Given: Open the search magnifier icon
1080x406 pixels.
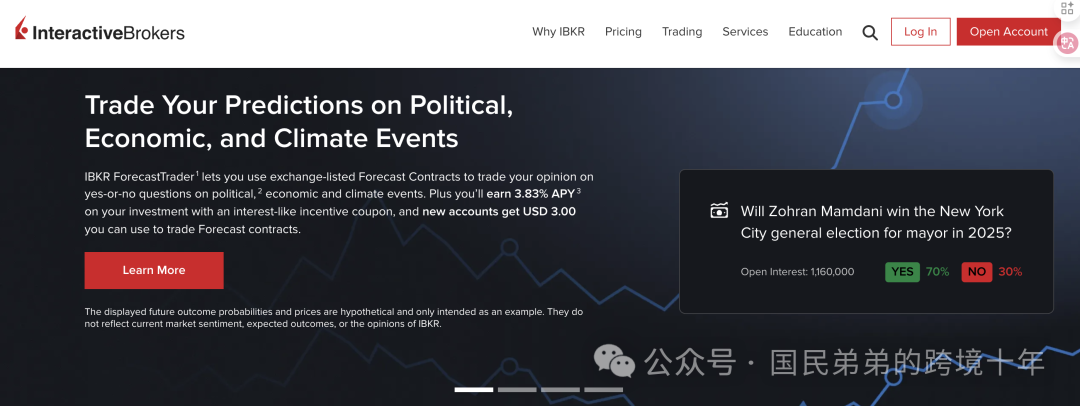Looking at the screenshot, I should (870, 32).
